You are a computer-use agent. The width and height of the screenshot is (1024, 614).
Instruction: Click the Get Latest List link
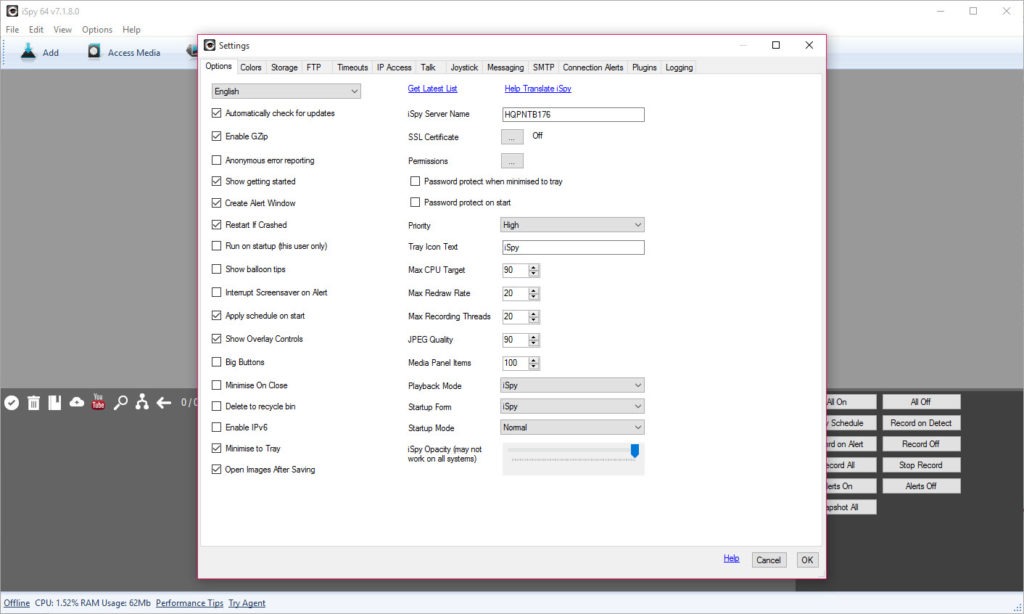click(x=432, y=89)
